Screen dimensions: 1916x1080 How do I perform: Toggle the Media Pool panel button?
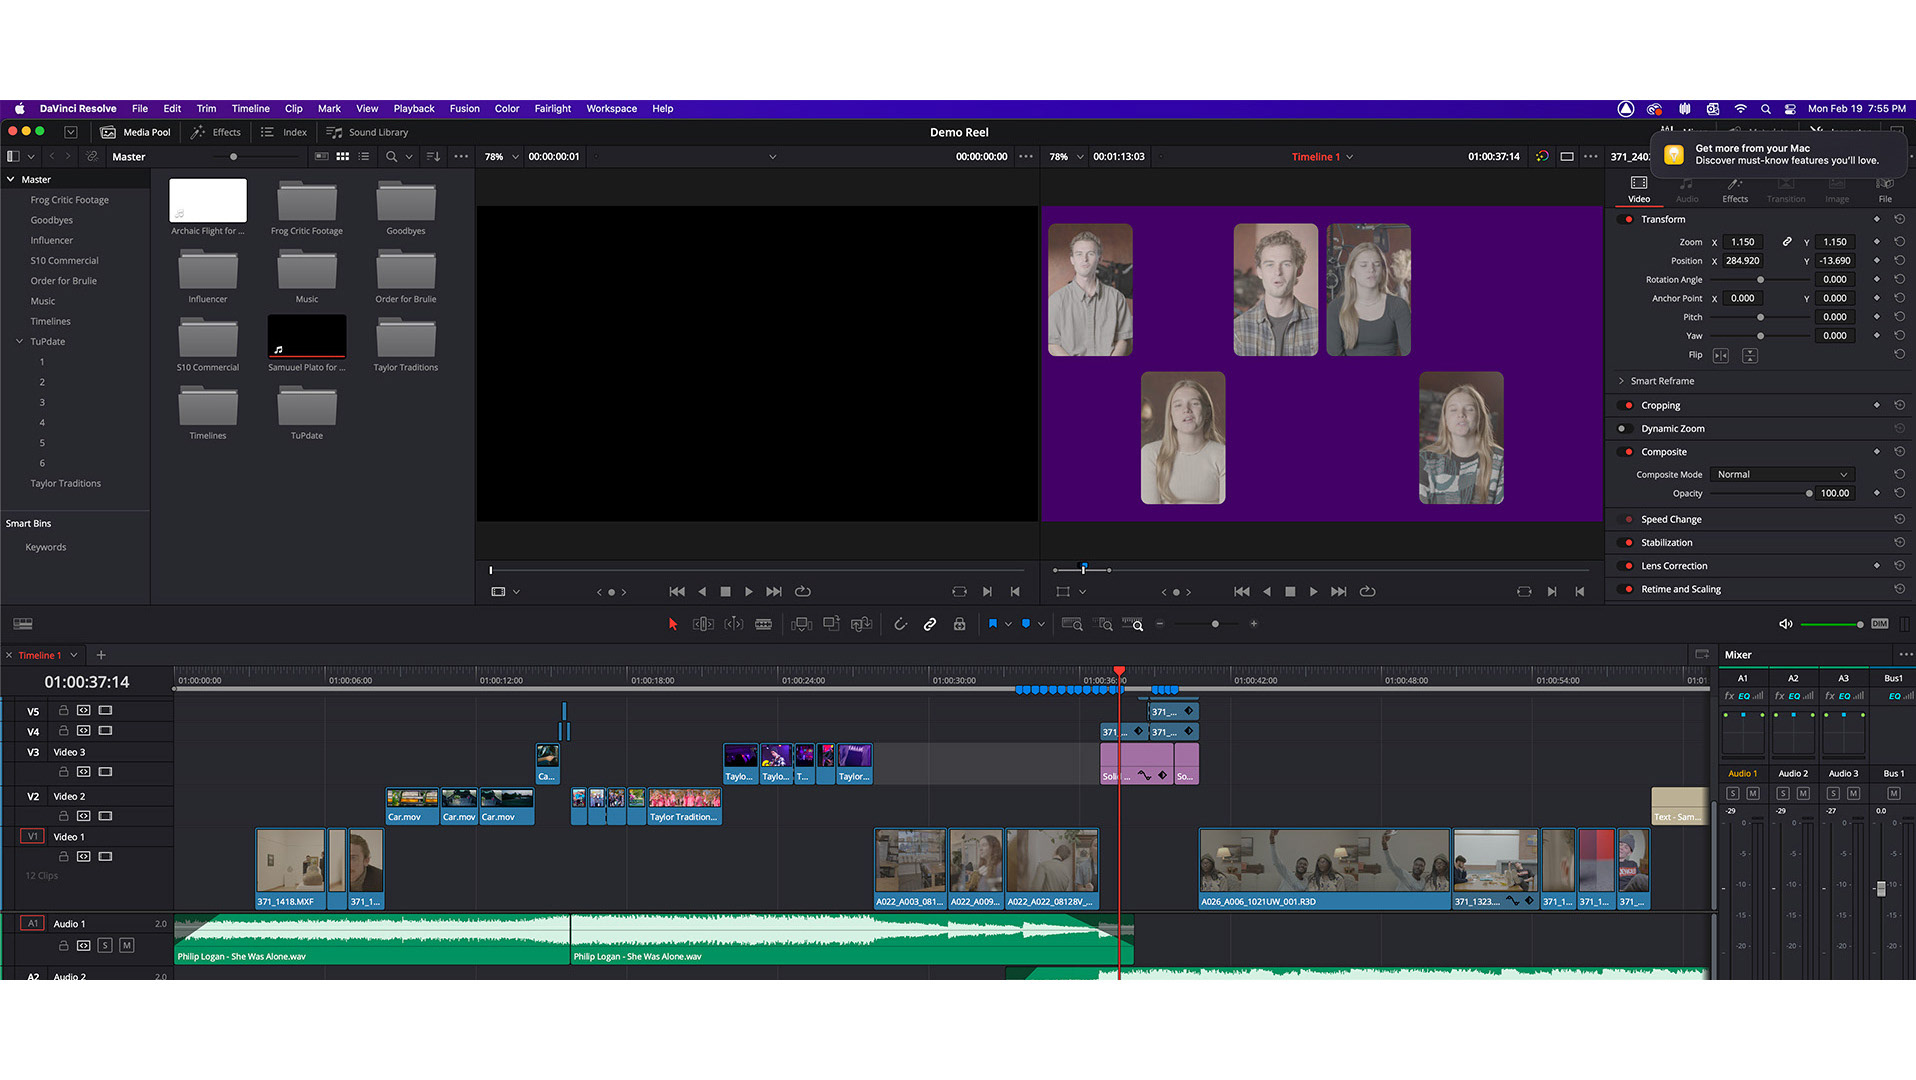tap(136, 132)
